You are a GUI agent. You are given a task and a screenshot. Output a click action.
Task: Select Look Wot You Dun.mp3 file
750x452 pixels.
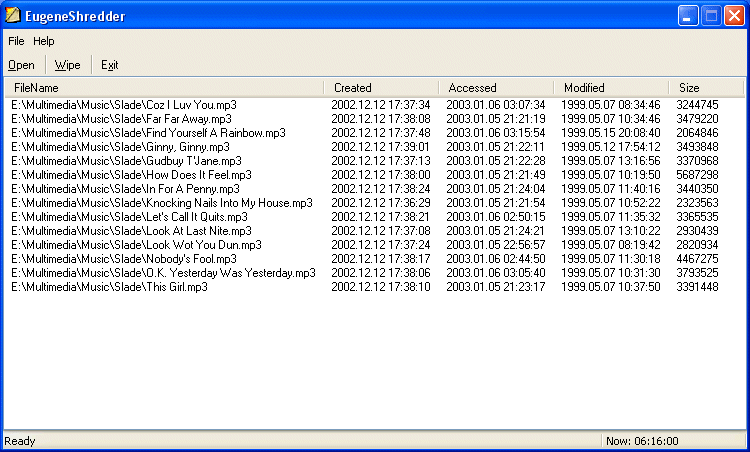point(136,245)
